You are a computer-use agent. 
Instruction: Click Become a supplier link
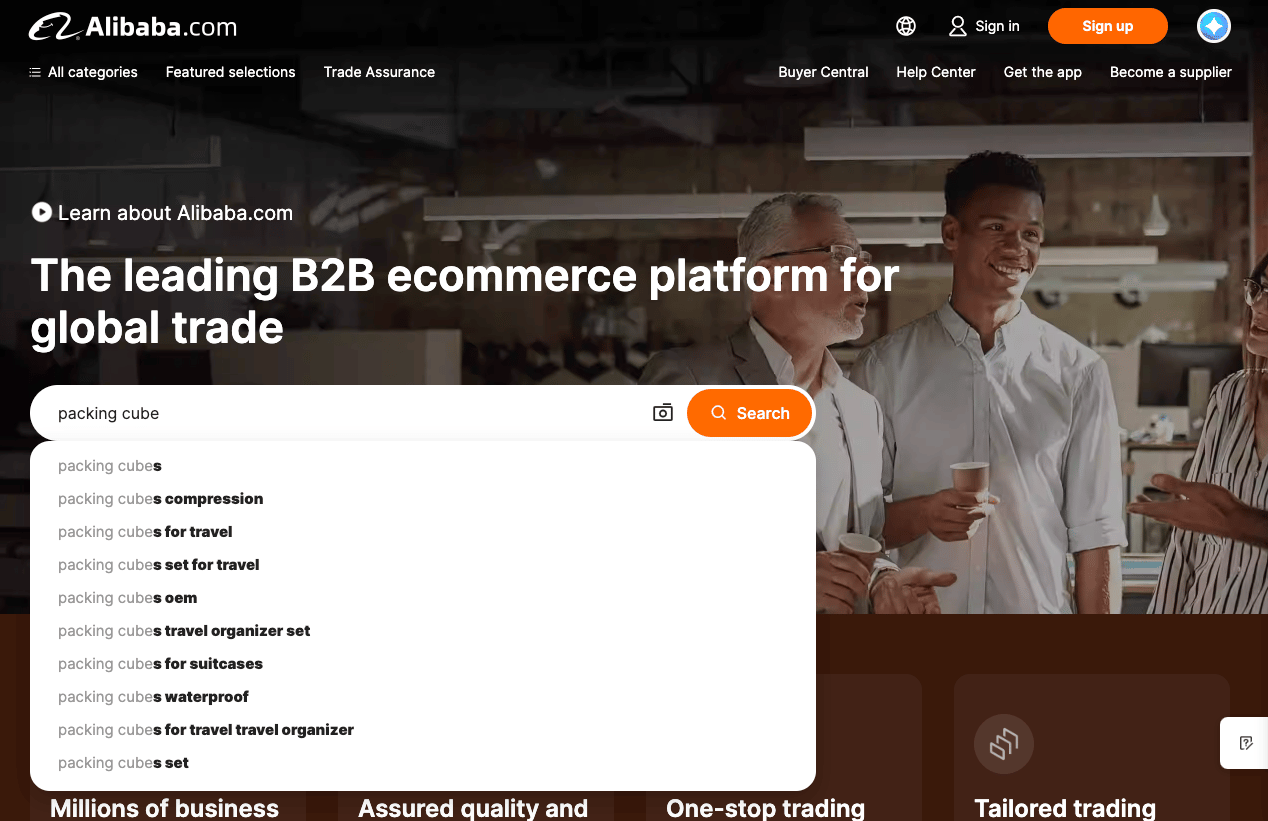click(x=1171, y=72)
